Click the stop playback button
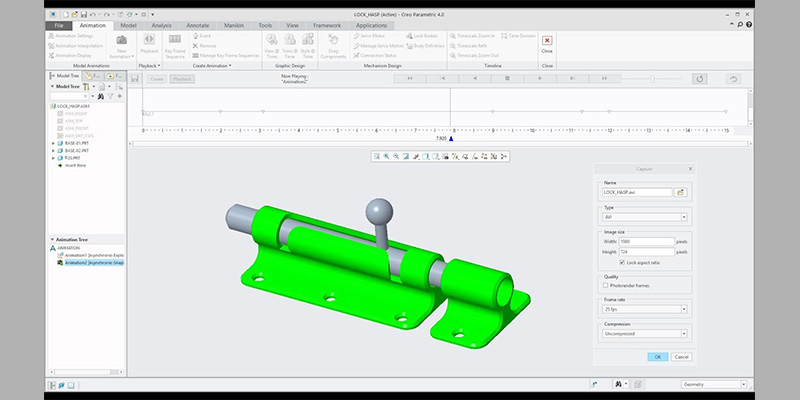The width and height of the screenshot is (800, 400). click(507, 79)
